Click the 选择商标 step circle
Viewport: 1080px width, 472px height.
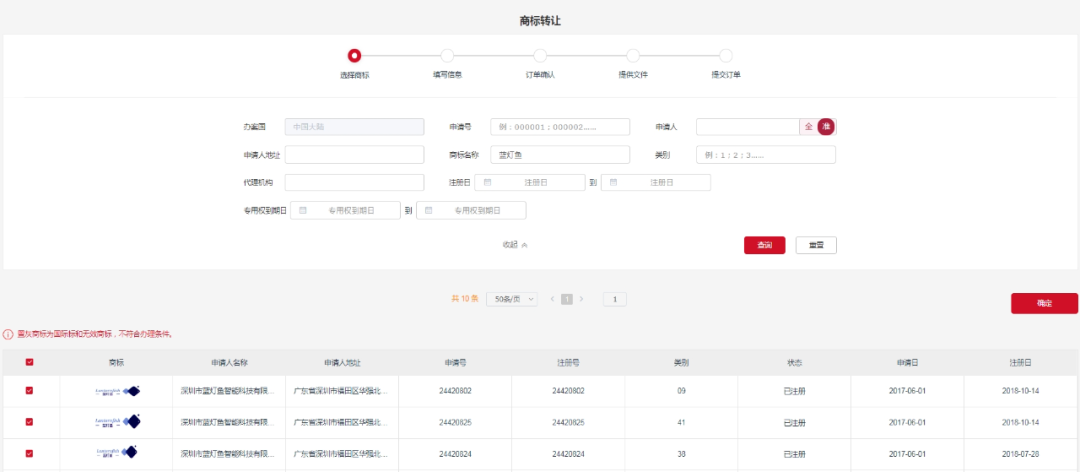click(354, 56)
